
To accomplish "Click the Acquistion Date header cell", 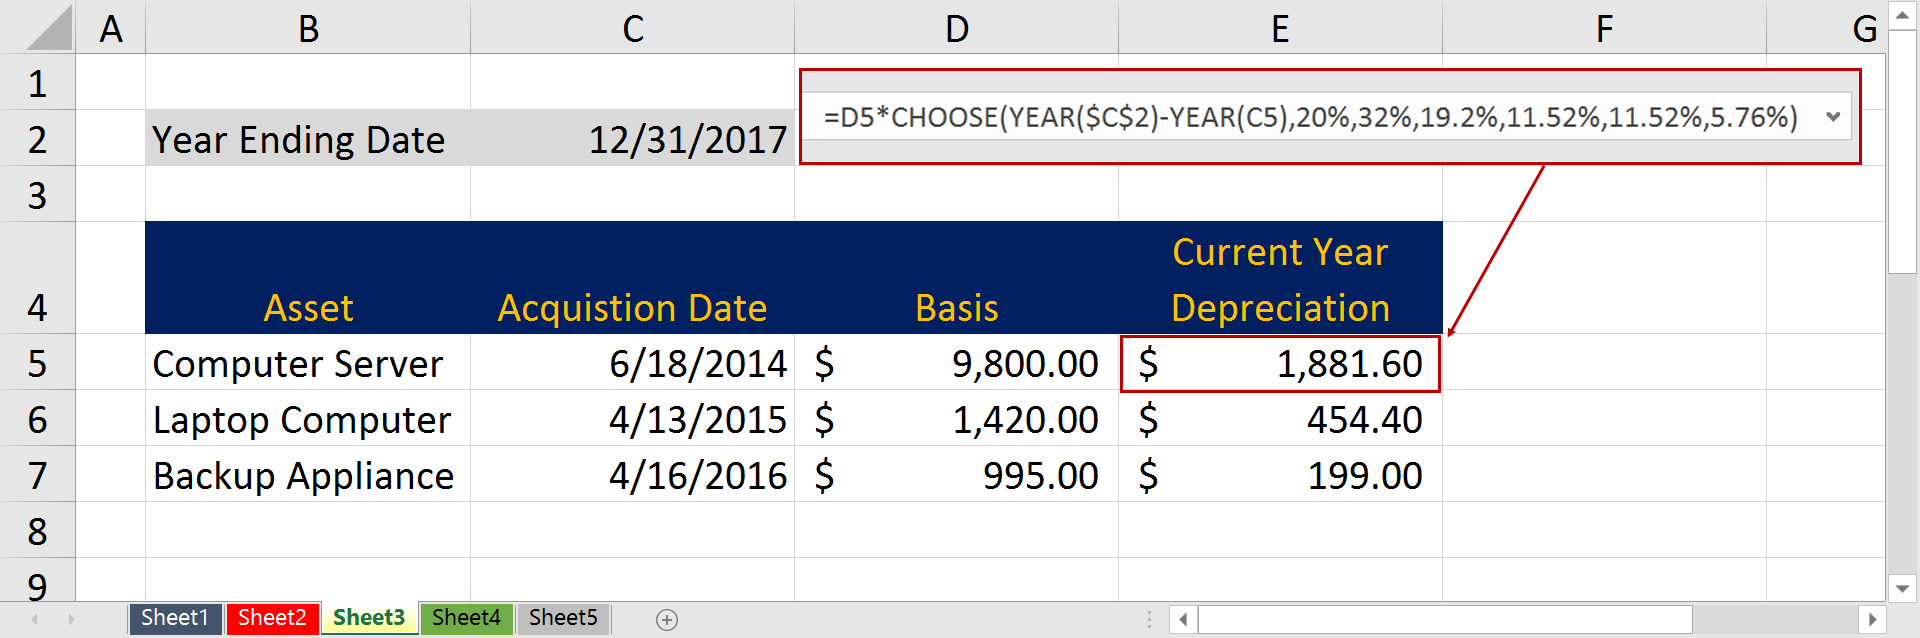I will coord(632,278).
